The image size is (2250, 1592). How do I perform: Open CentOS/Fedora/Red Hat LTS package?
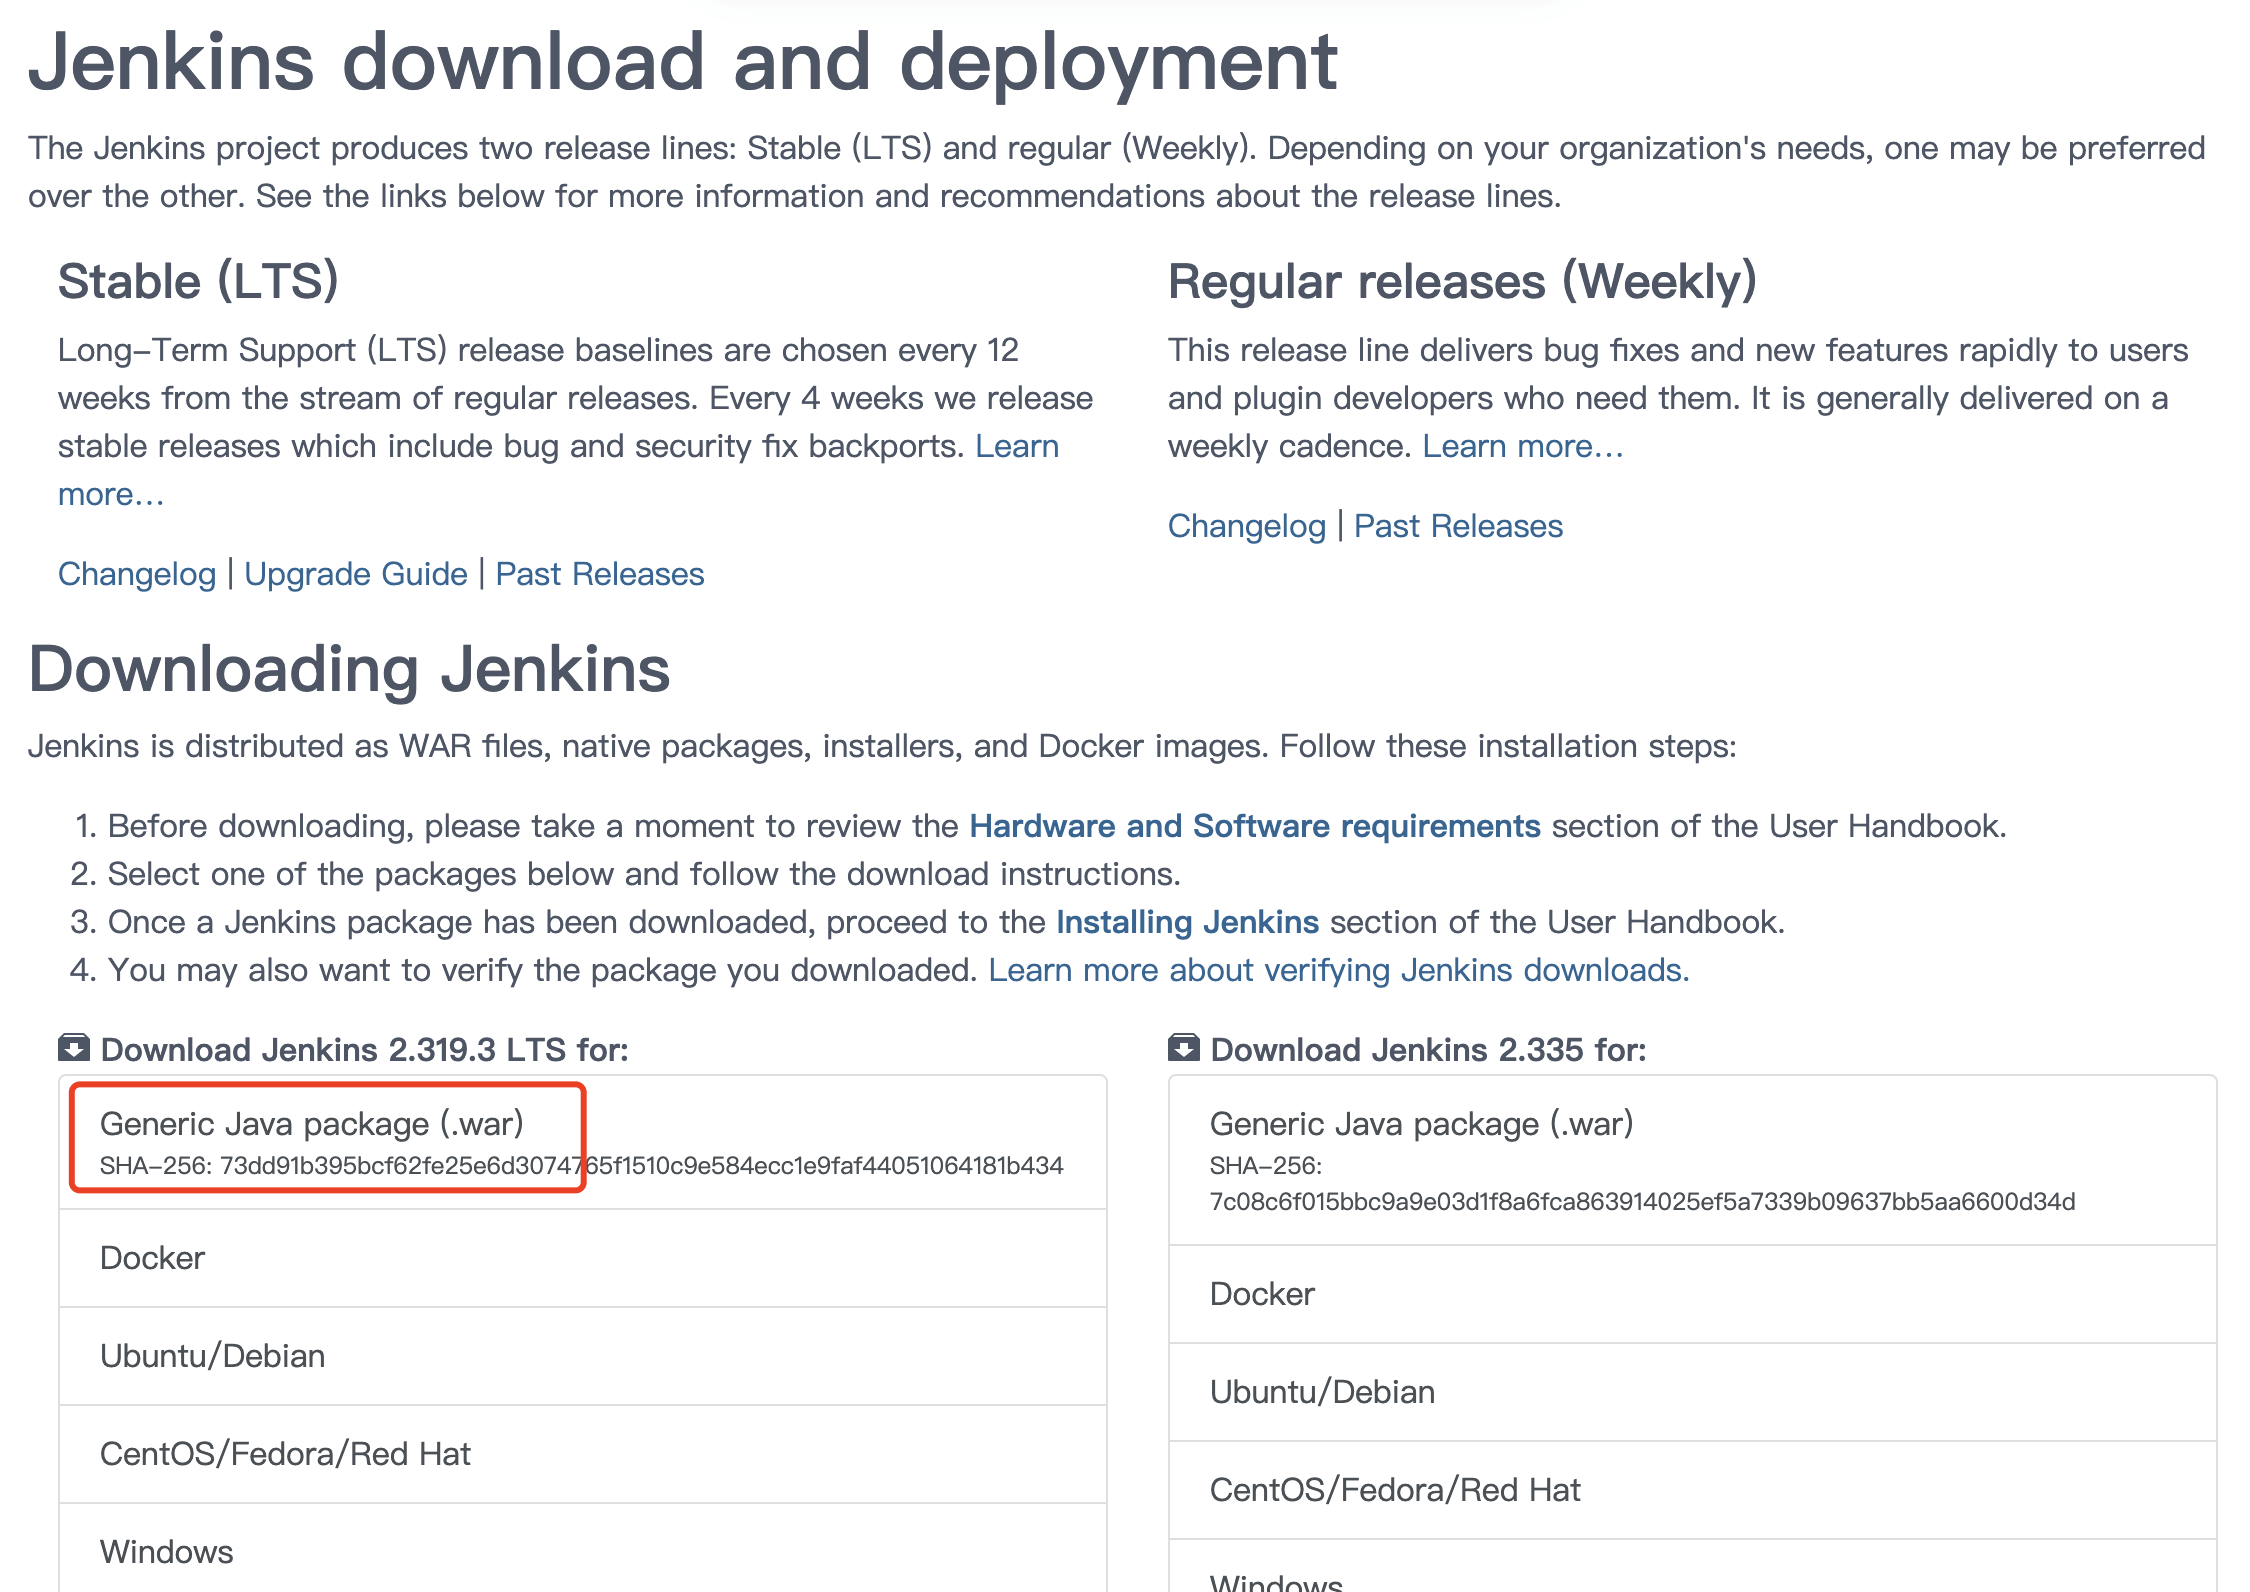[x=285, y=1454]
